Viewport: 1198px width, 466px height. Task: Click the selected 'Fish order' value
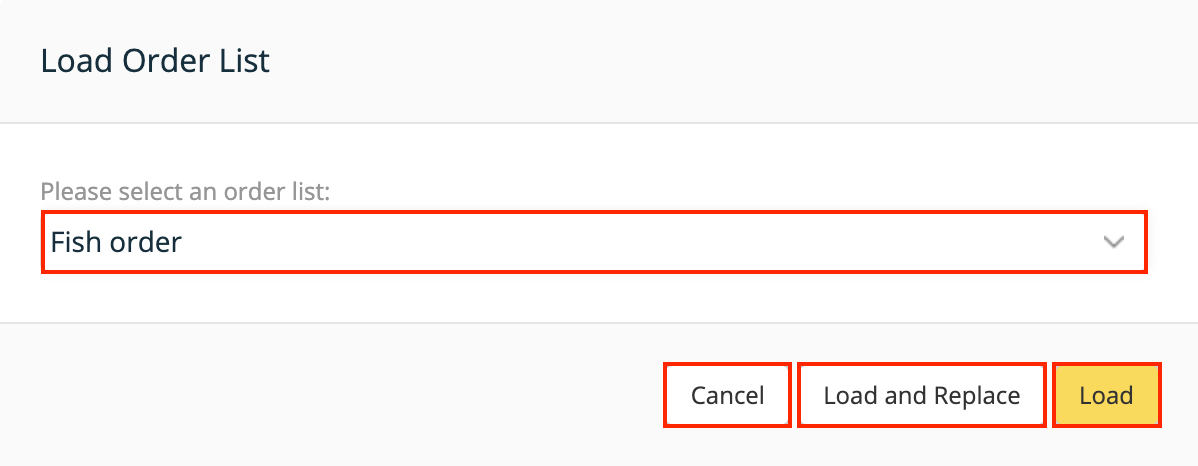click(x=116, y=242)
